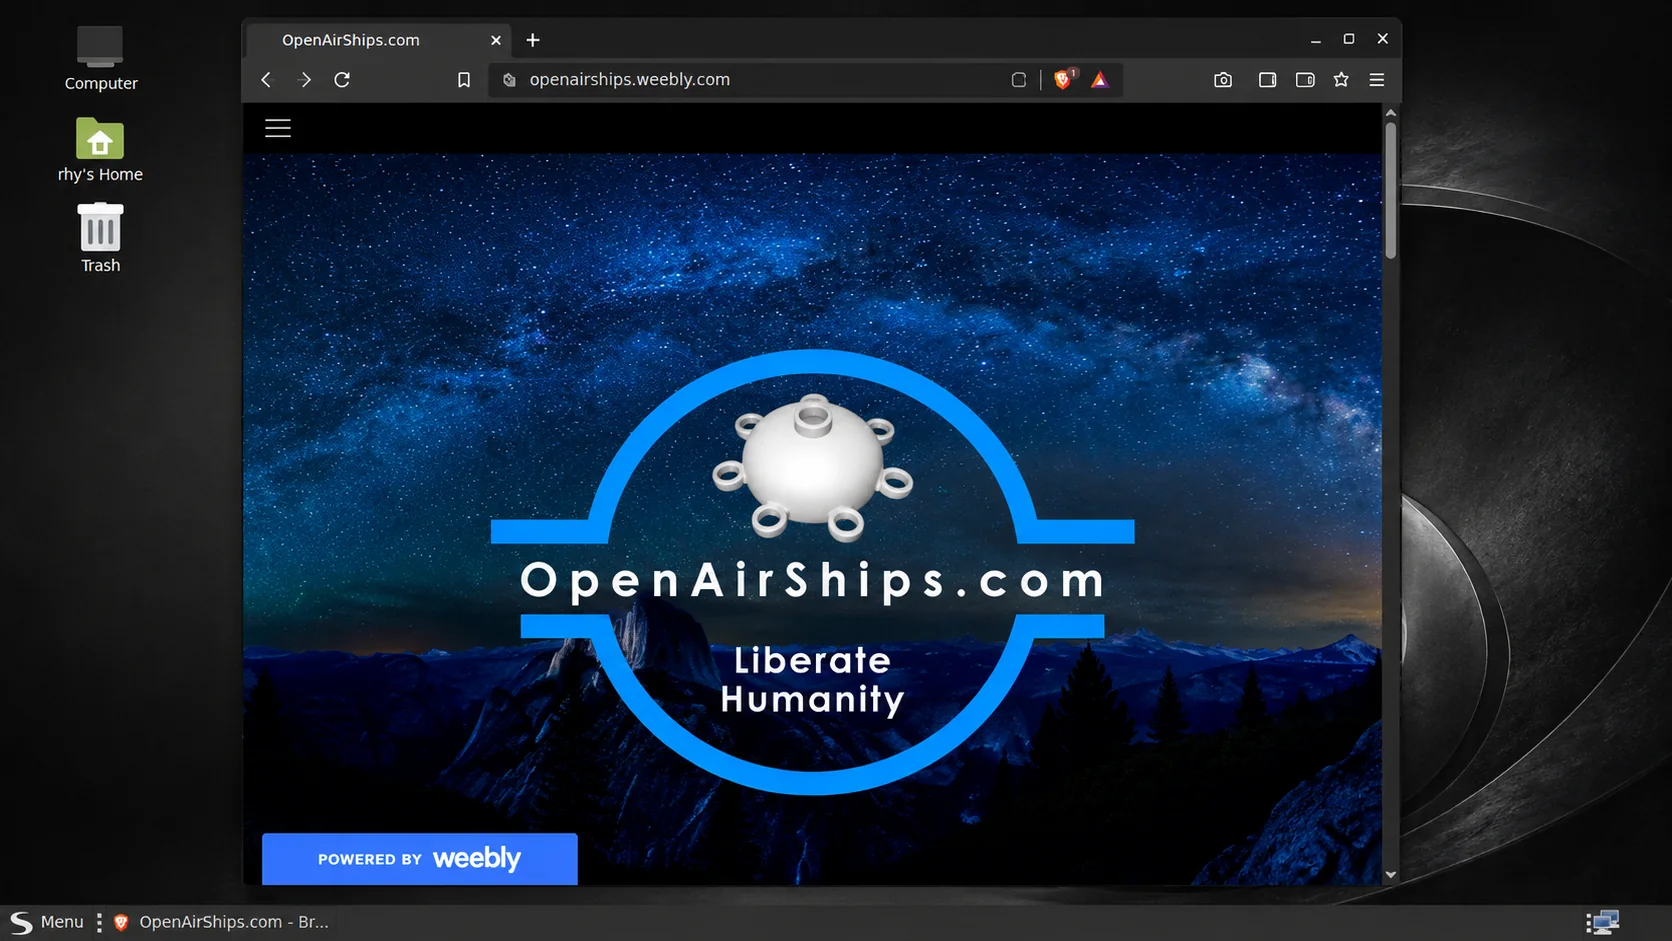Open the taskbar Menu button
The height and width of the screenshot is (941, 1672).
pos(47,922)
